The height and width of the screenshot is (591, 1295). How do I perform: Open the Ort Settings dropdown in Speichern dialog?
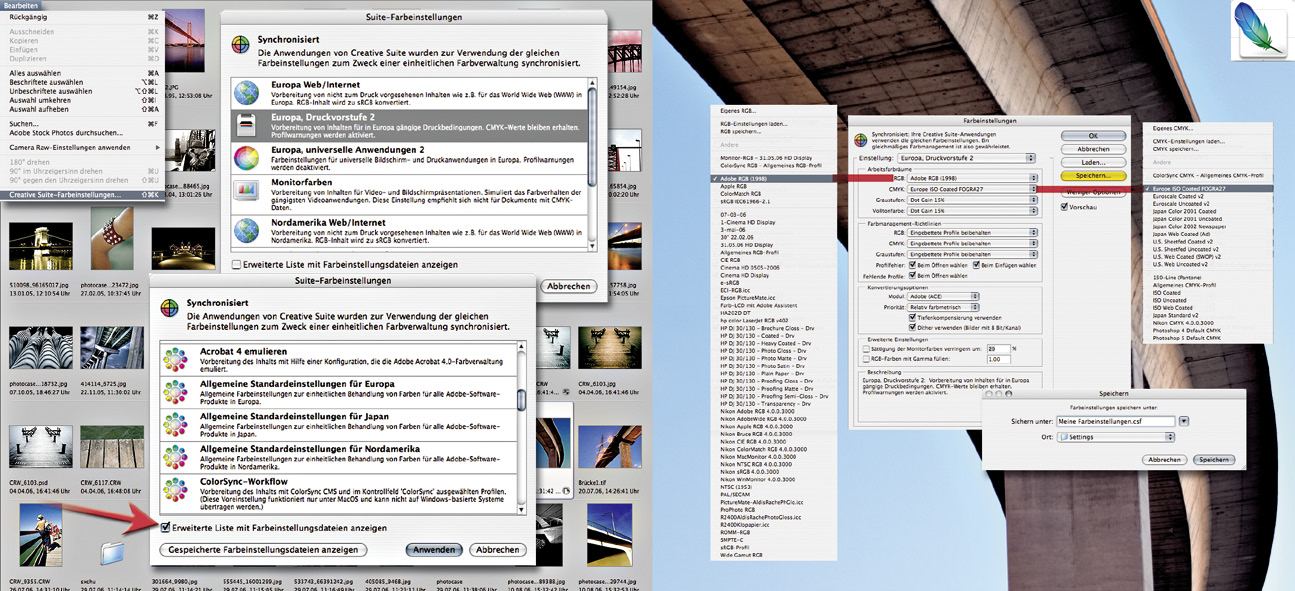pyautogui.click(x=1116, y=437)
